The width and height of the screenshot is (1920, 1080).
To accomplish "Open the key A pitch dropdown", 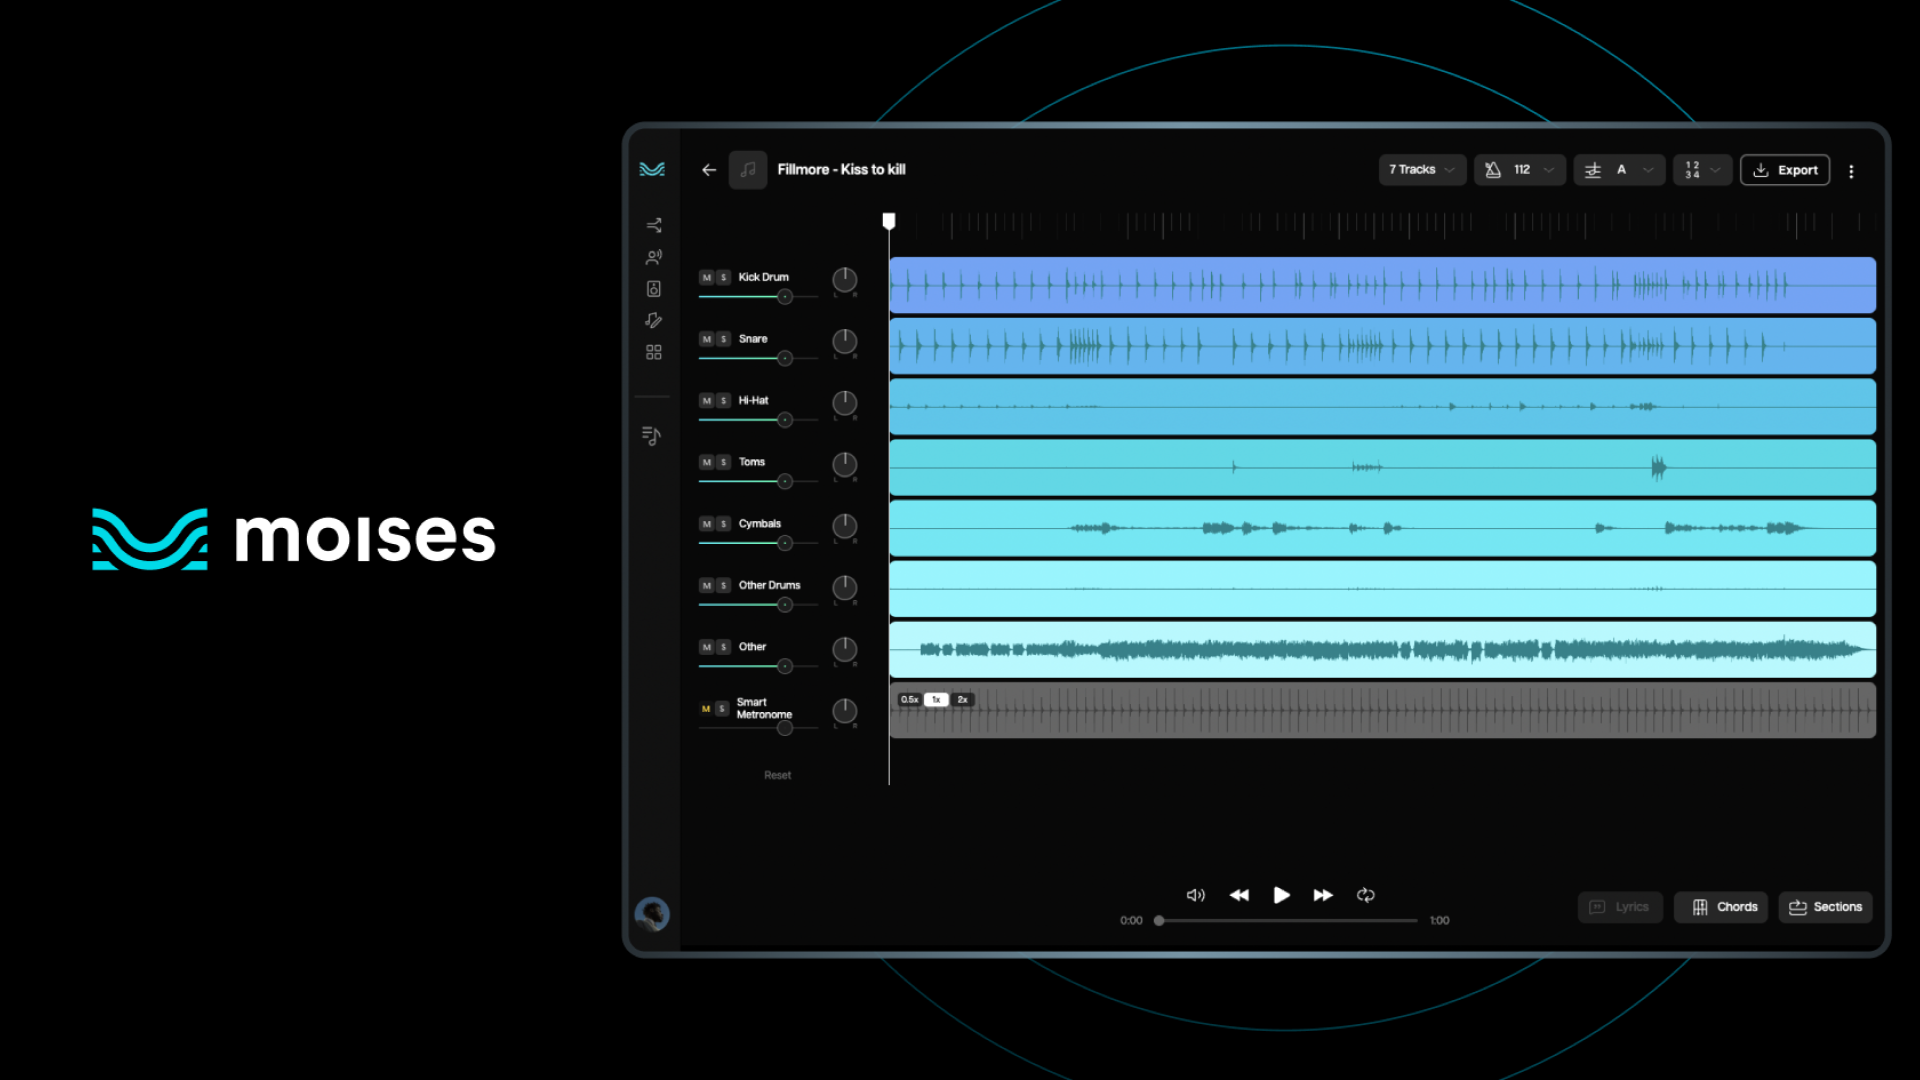I will click(x=1619, y=170).
